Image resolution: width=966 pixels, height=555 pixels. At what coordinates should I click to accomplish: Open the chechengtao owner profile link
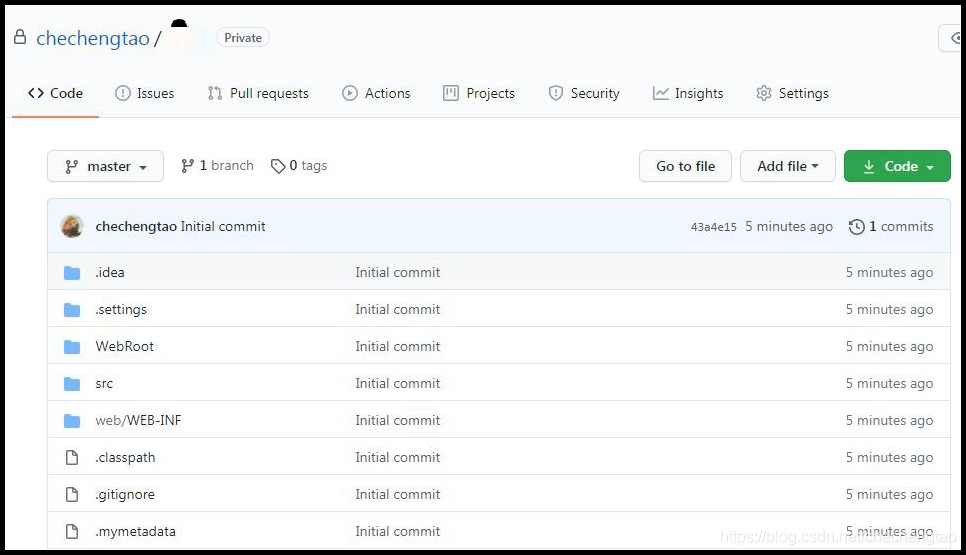(x=92, y=39)
